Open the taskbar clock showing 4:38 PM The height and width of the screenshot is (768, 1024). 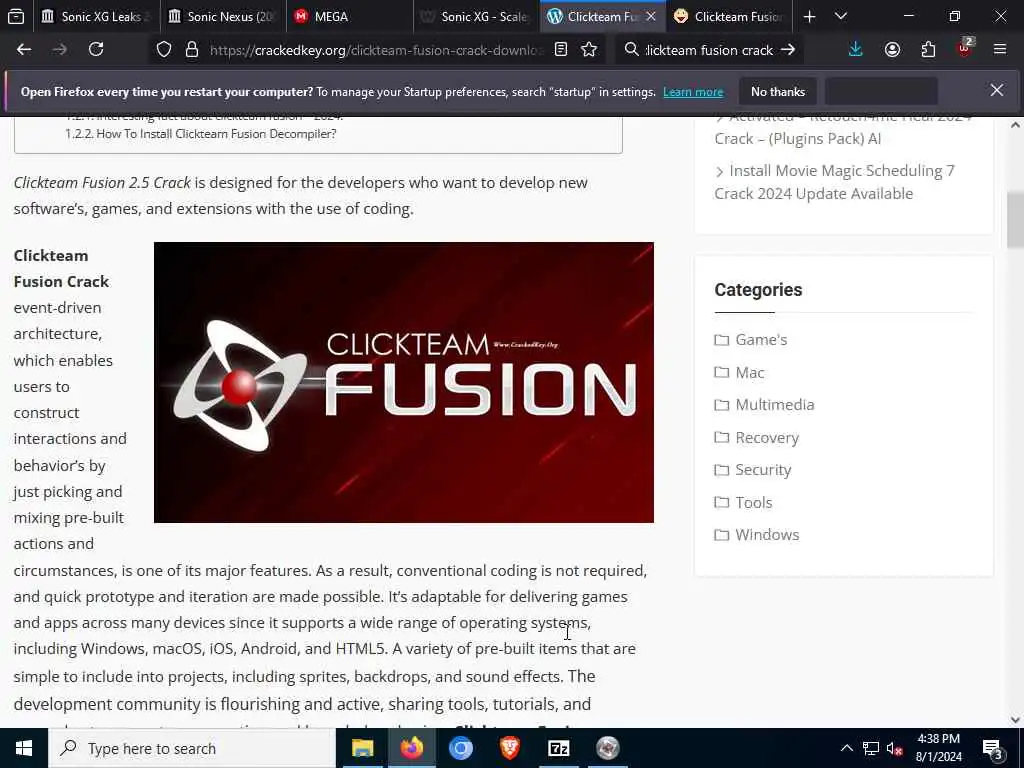(938, 748)
